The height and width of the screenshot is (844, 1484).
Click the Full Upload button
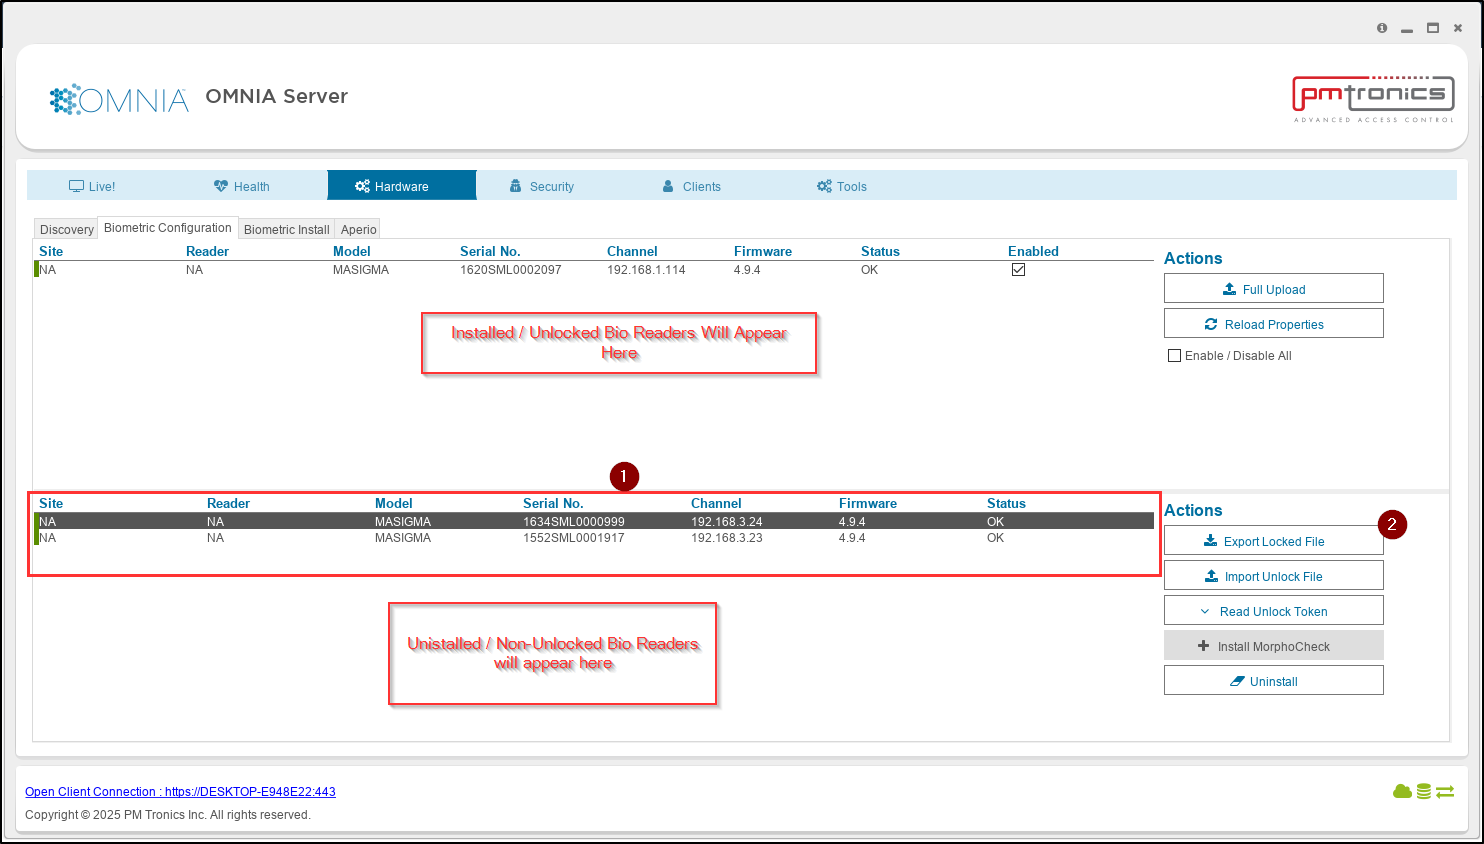1273,289
